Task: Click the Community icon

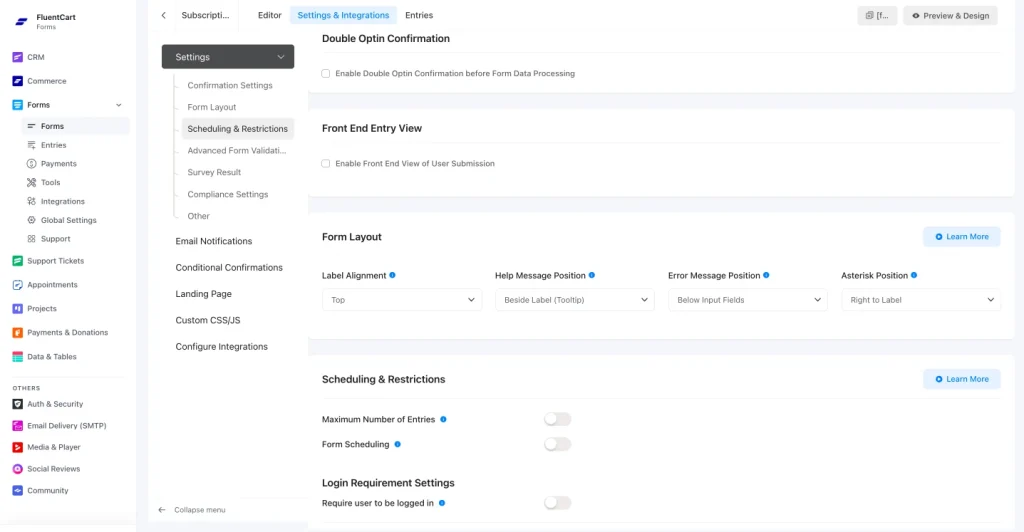Action: tap(18, 490)
